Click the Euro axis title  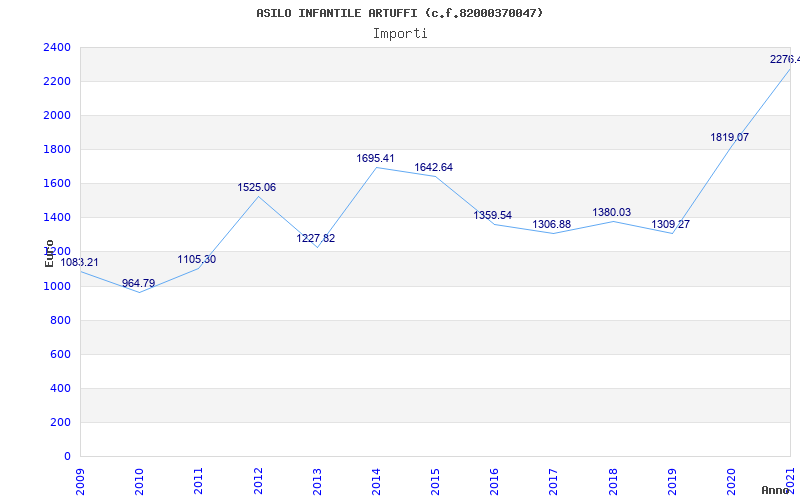49,253
